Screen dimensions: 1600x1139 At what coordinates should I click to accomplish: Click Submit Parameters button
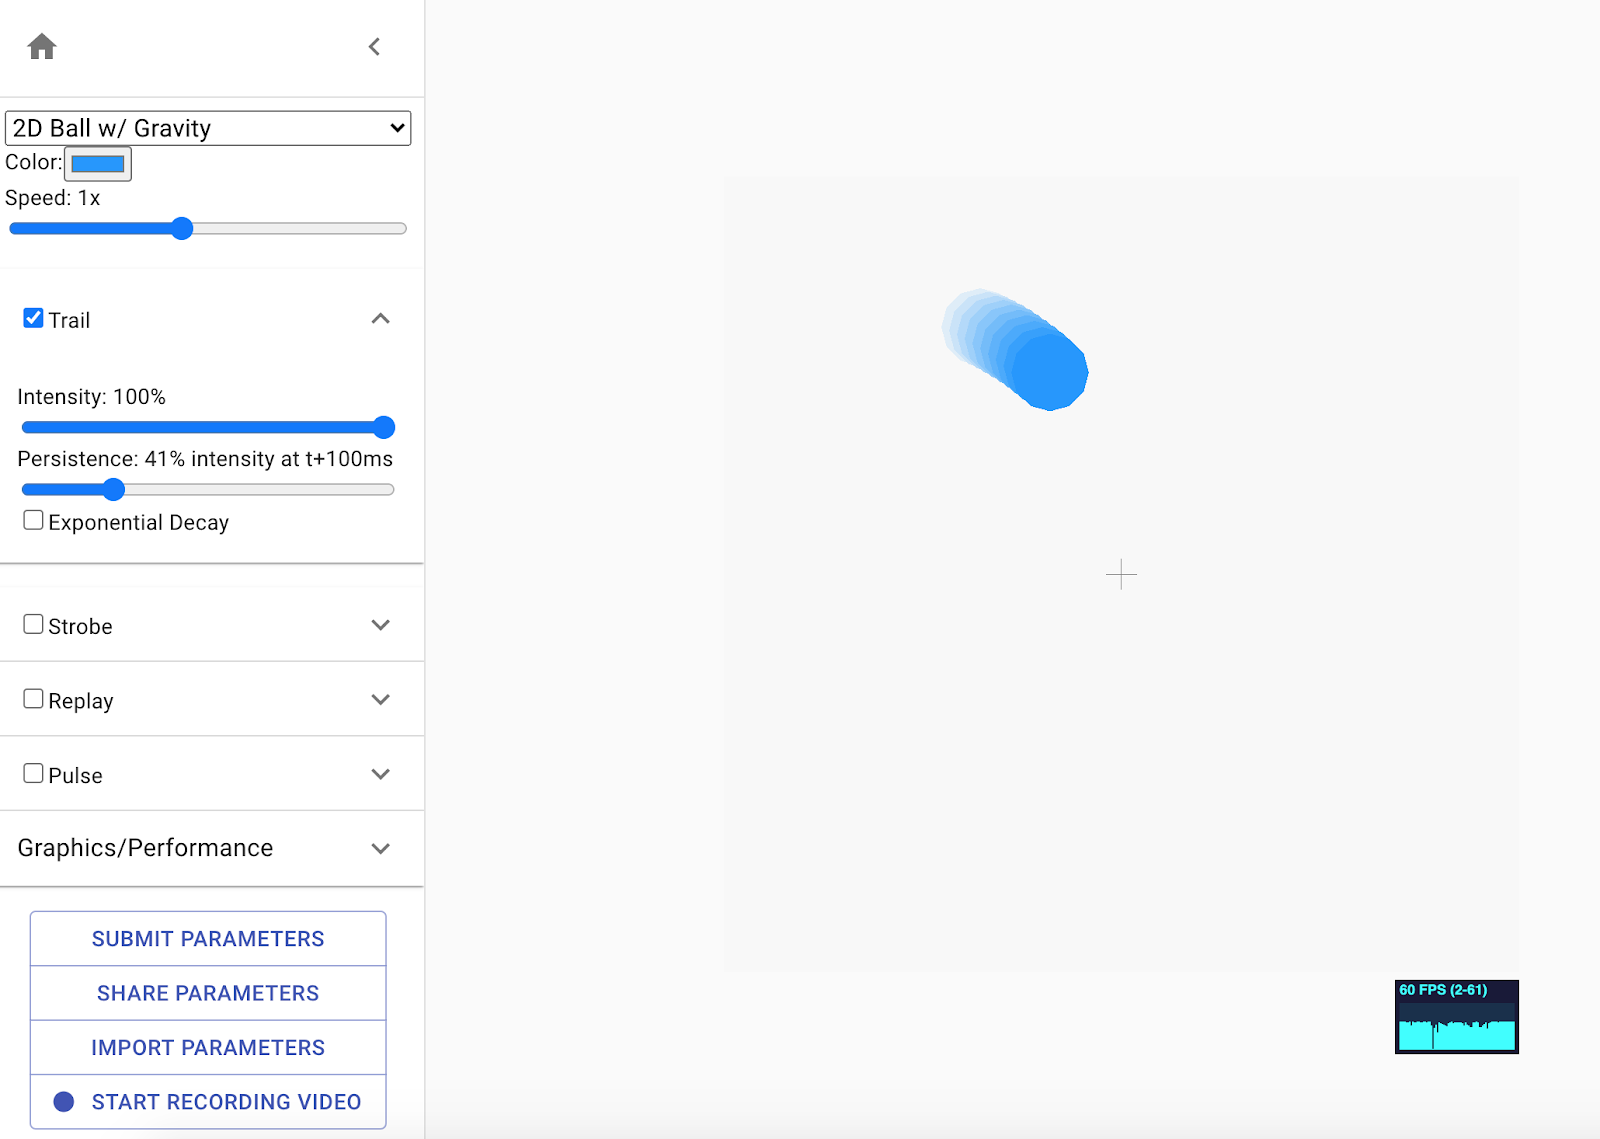pos(208,939)
